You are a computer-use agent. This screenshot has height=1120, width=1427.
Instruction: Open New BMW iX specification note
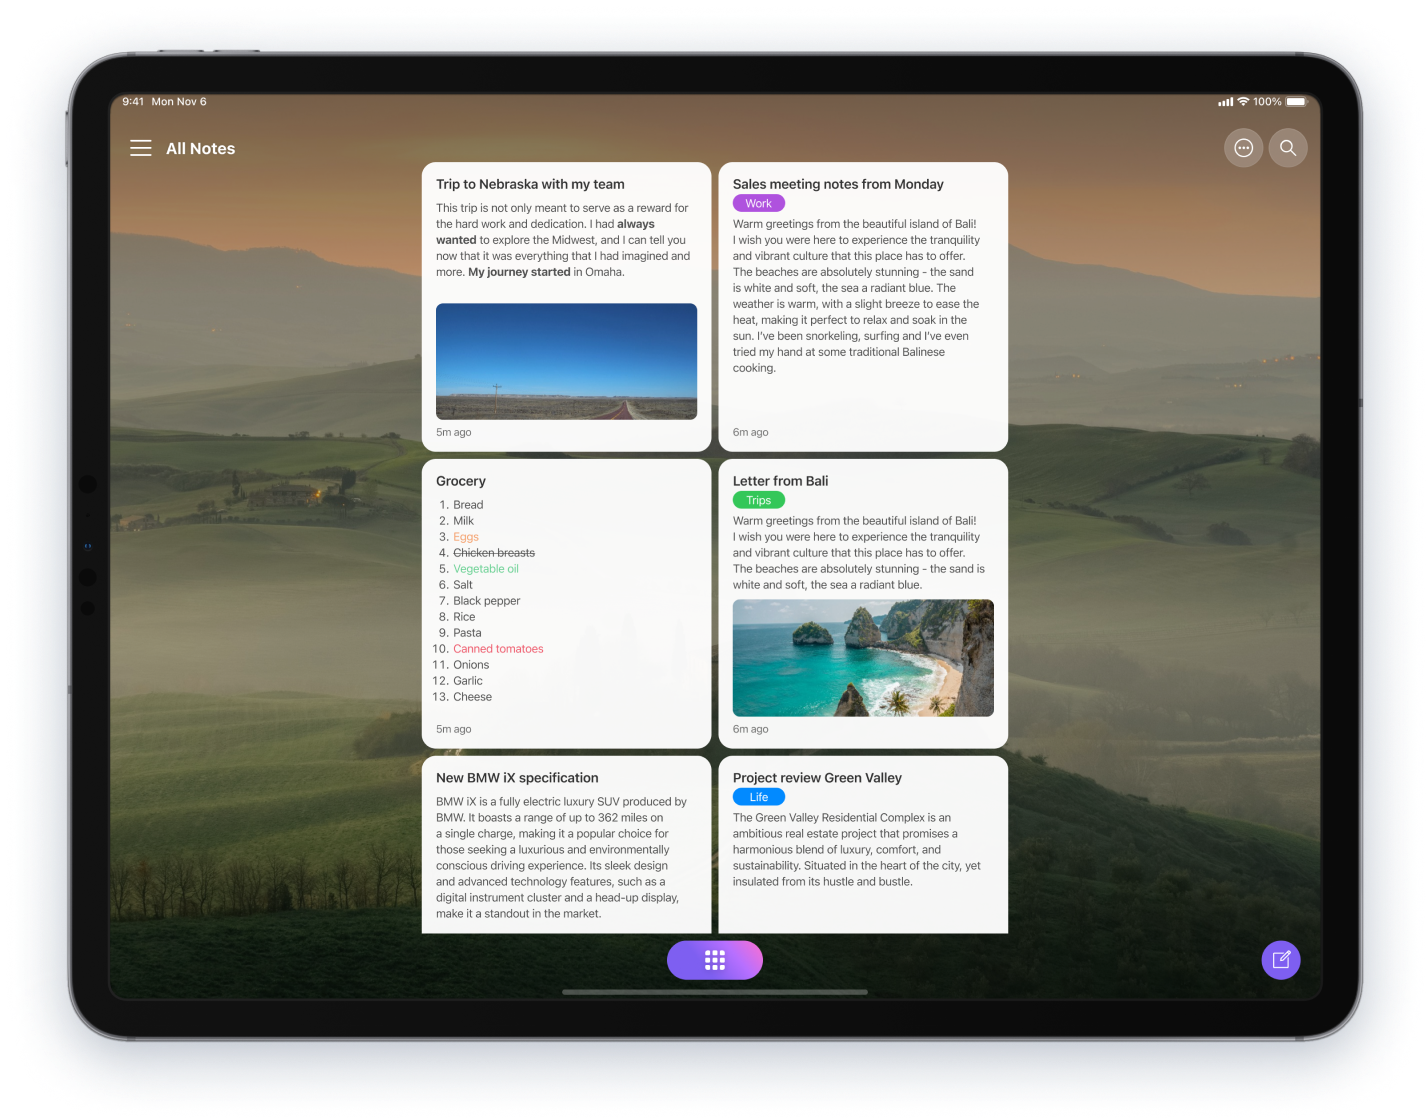[517, 778]
